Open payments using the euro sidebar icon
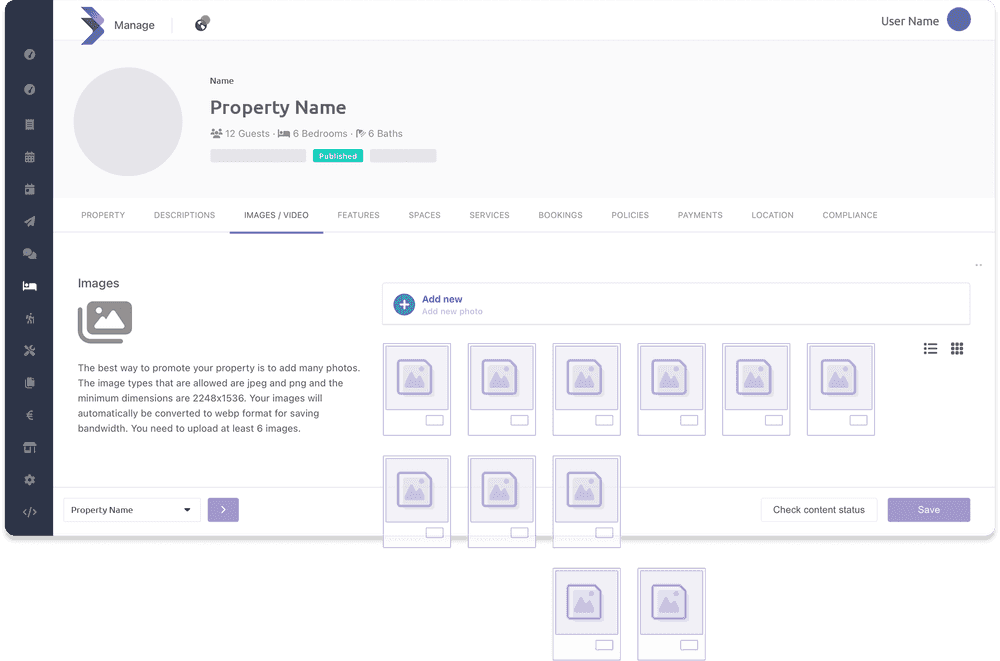This screenshot has width=1000, height=661. tap(29, 415)
